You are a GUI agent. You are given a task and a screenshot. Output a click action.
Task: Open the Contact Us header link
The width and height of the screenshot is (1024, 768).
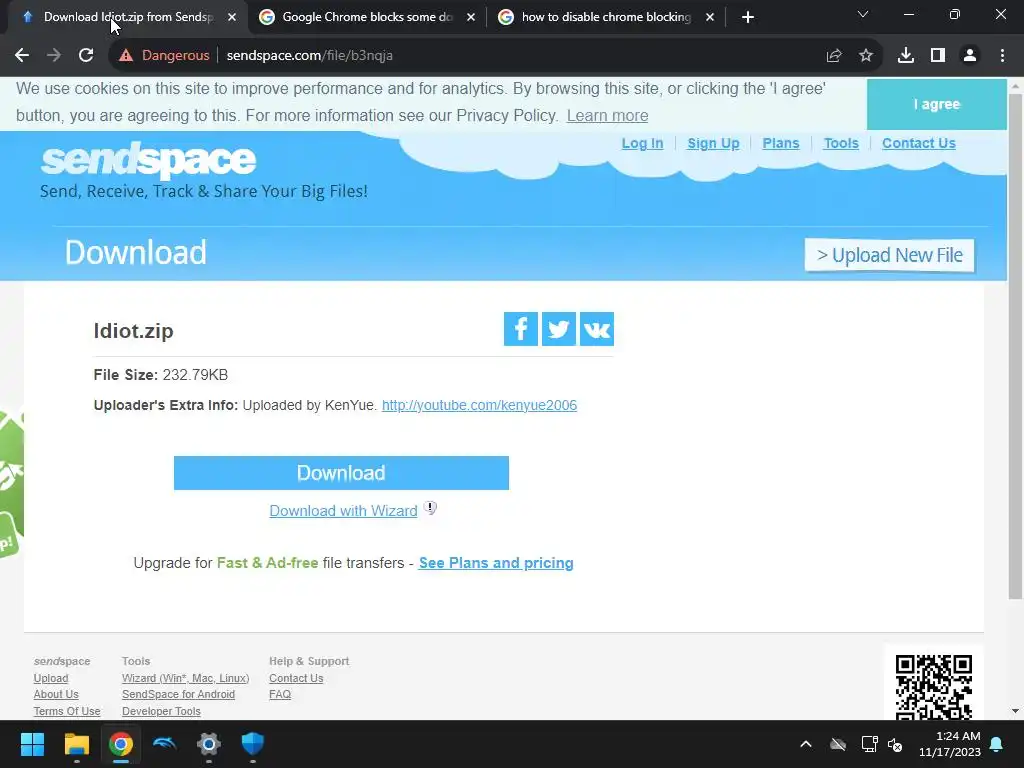coord(918,143)
